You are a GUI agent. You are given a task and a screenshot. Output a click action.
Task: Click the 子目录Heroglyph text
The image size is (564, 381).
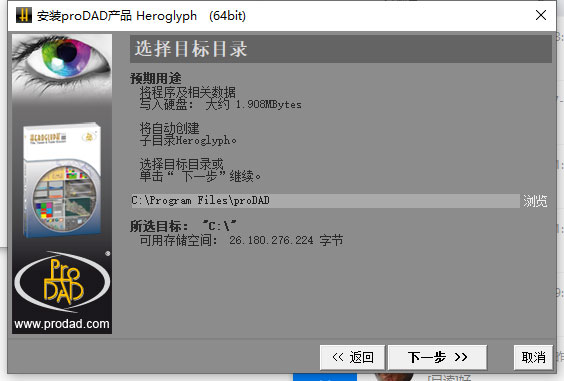(x=188, y=140)
